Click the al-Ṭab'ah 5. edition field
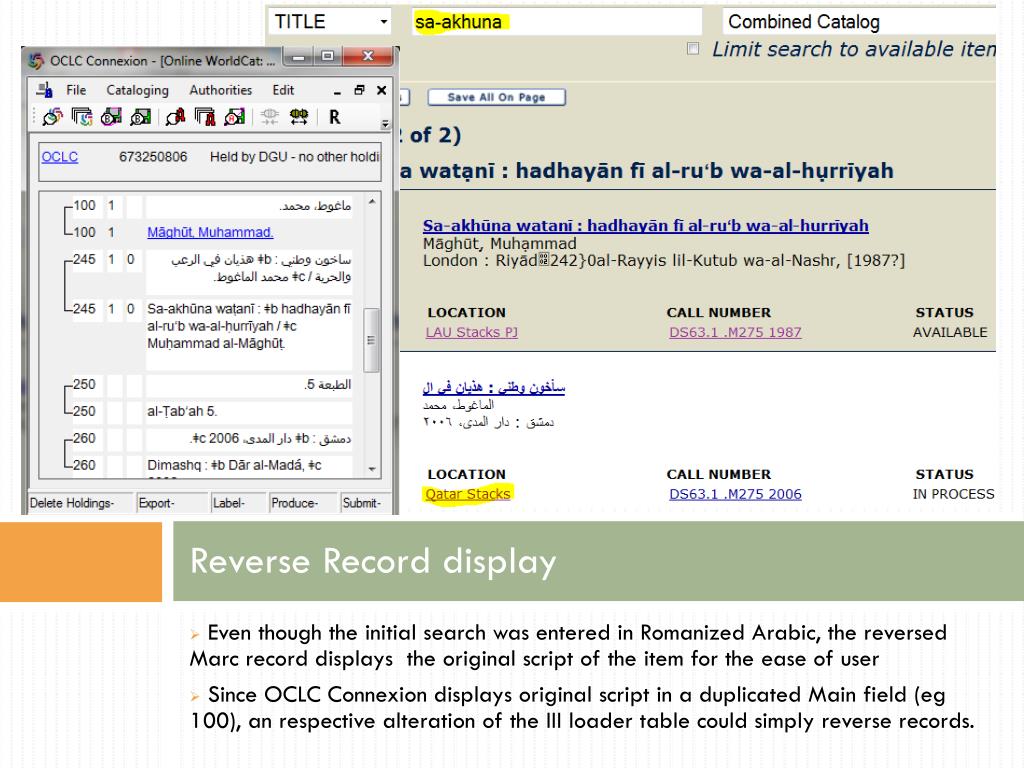The image size is (1024, 768). 249,411
